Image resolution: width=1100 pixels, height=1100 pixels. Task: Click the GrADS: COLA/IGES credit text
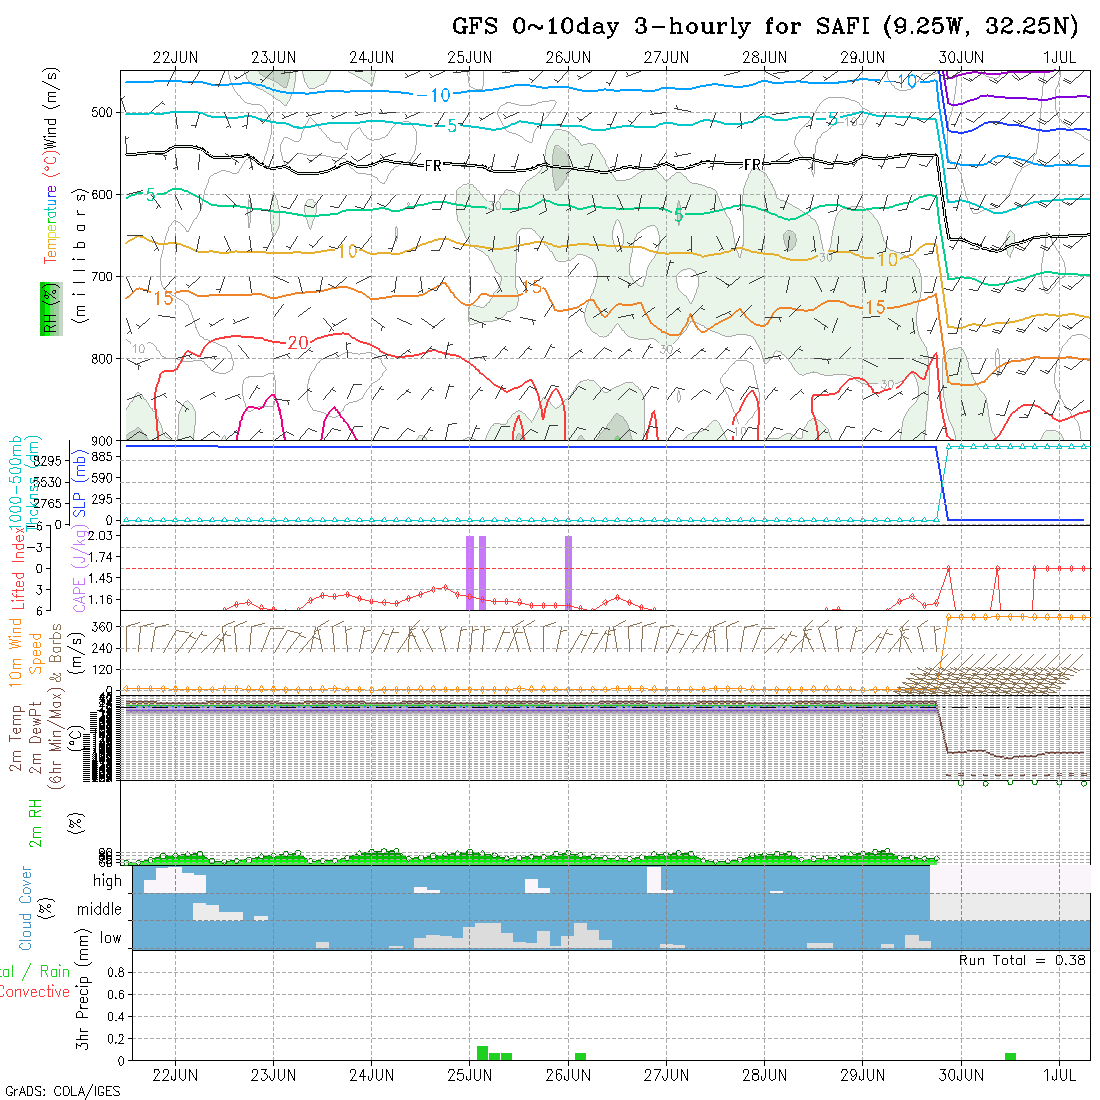(x=62, y=1092)
